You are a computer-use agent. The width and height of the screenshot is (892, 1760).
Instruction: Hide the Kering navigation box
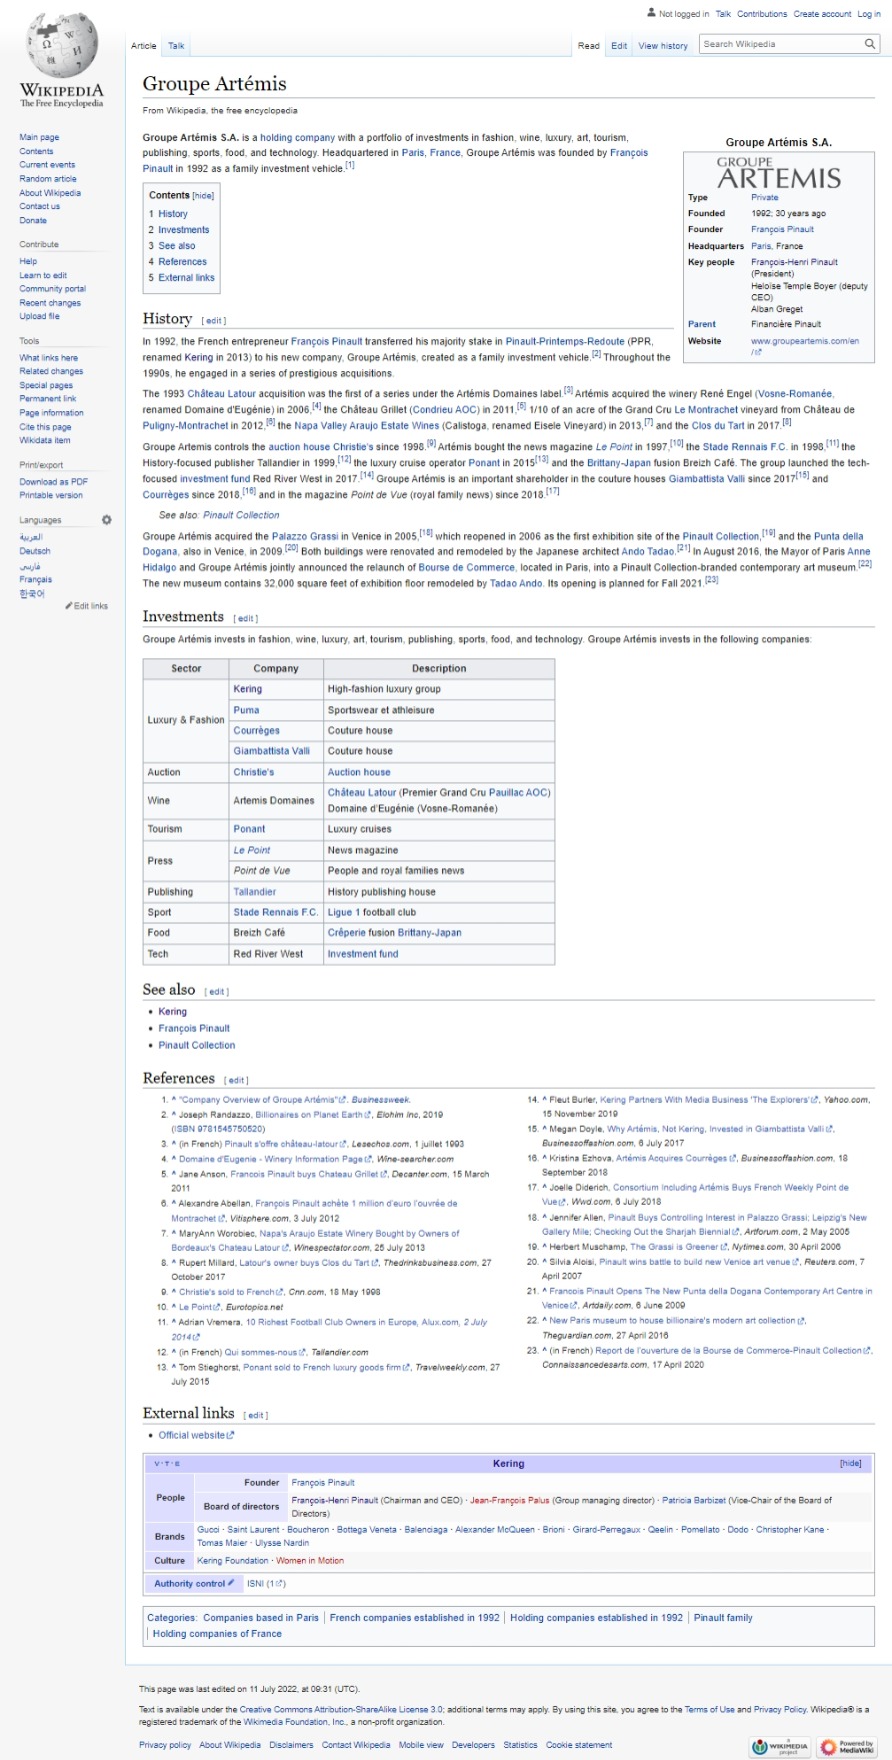pos(850,1463)
